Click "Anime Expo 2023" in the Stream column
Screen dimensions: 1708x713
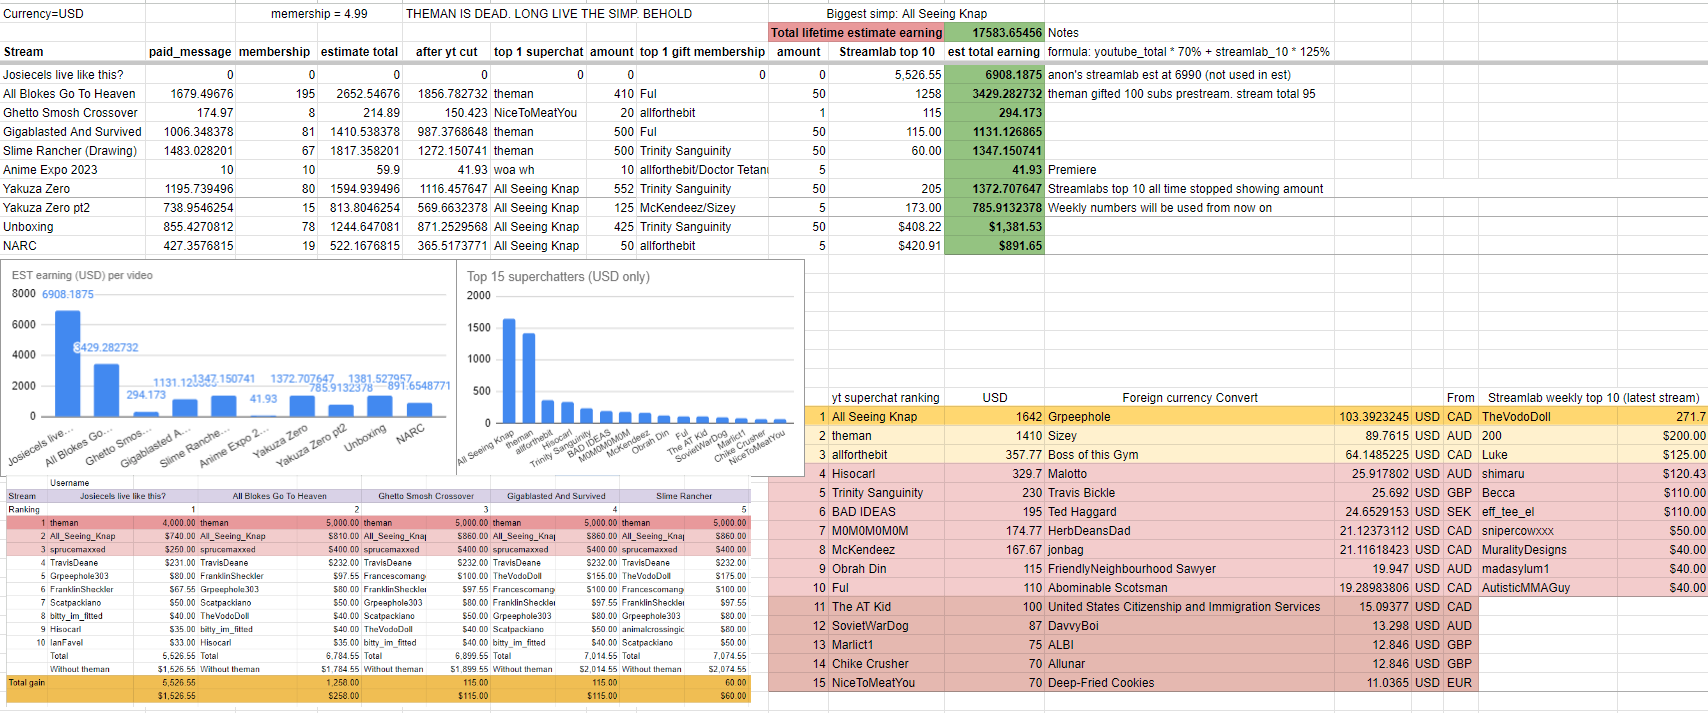(50, 170)
